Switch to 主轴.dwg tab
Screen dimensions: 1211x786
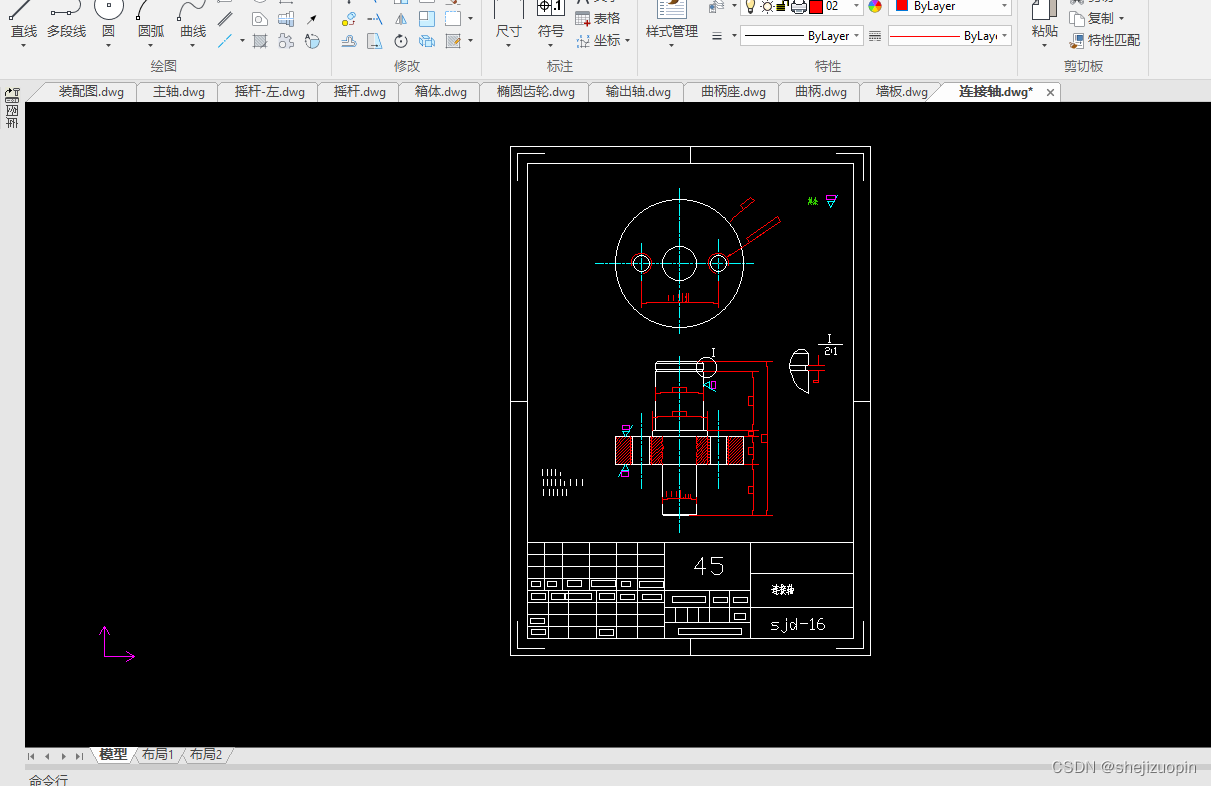click(x=179, y=92)
